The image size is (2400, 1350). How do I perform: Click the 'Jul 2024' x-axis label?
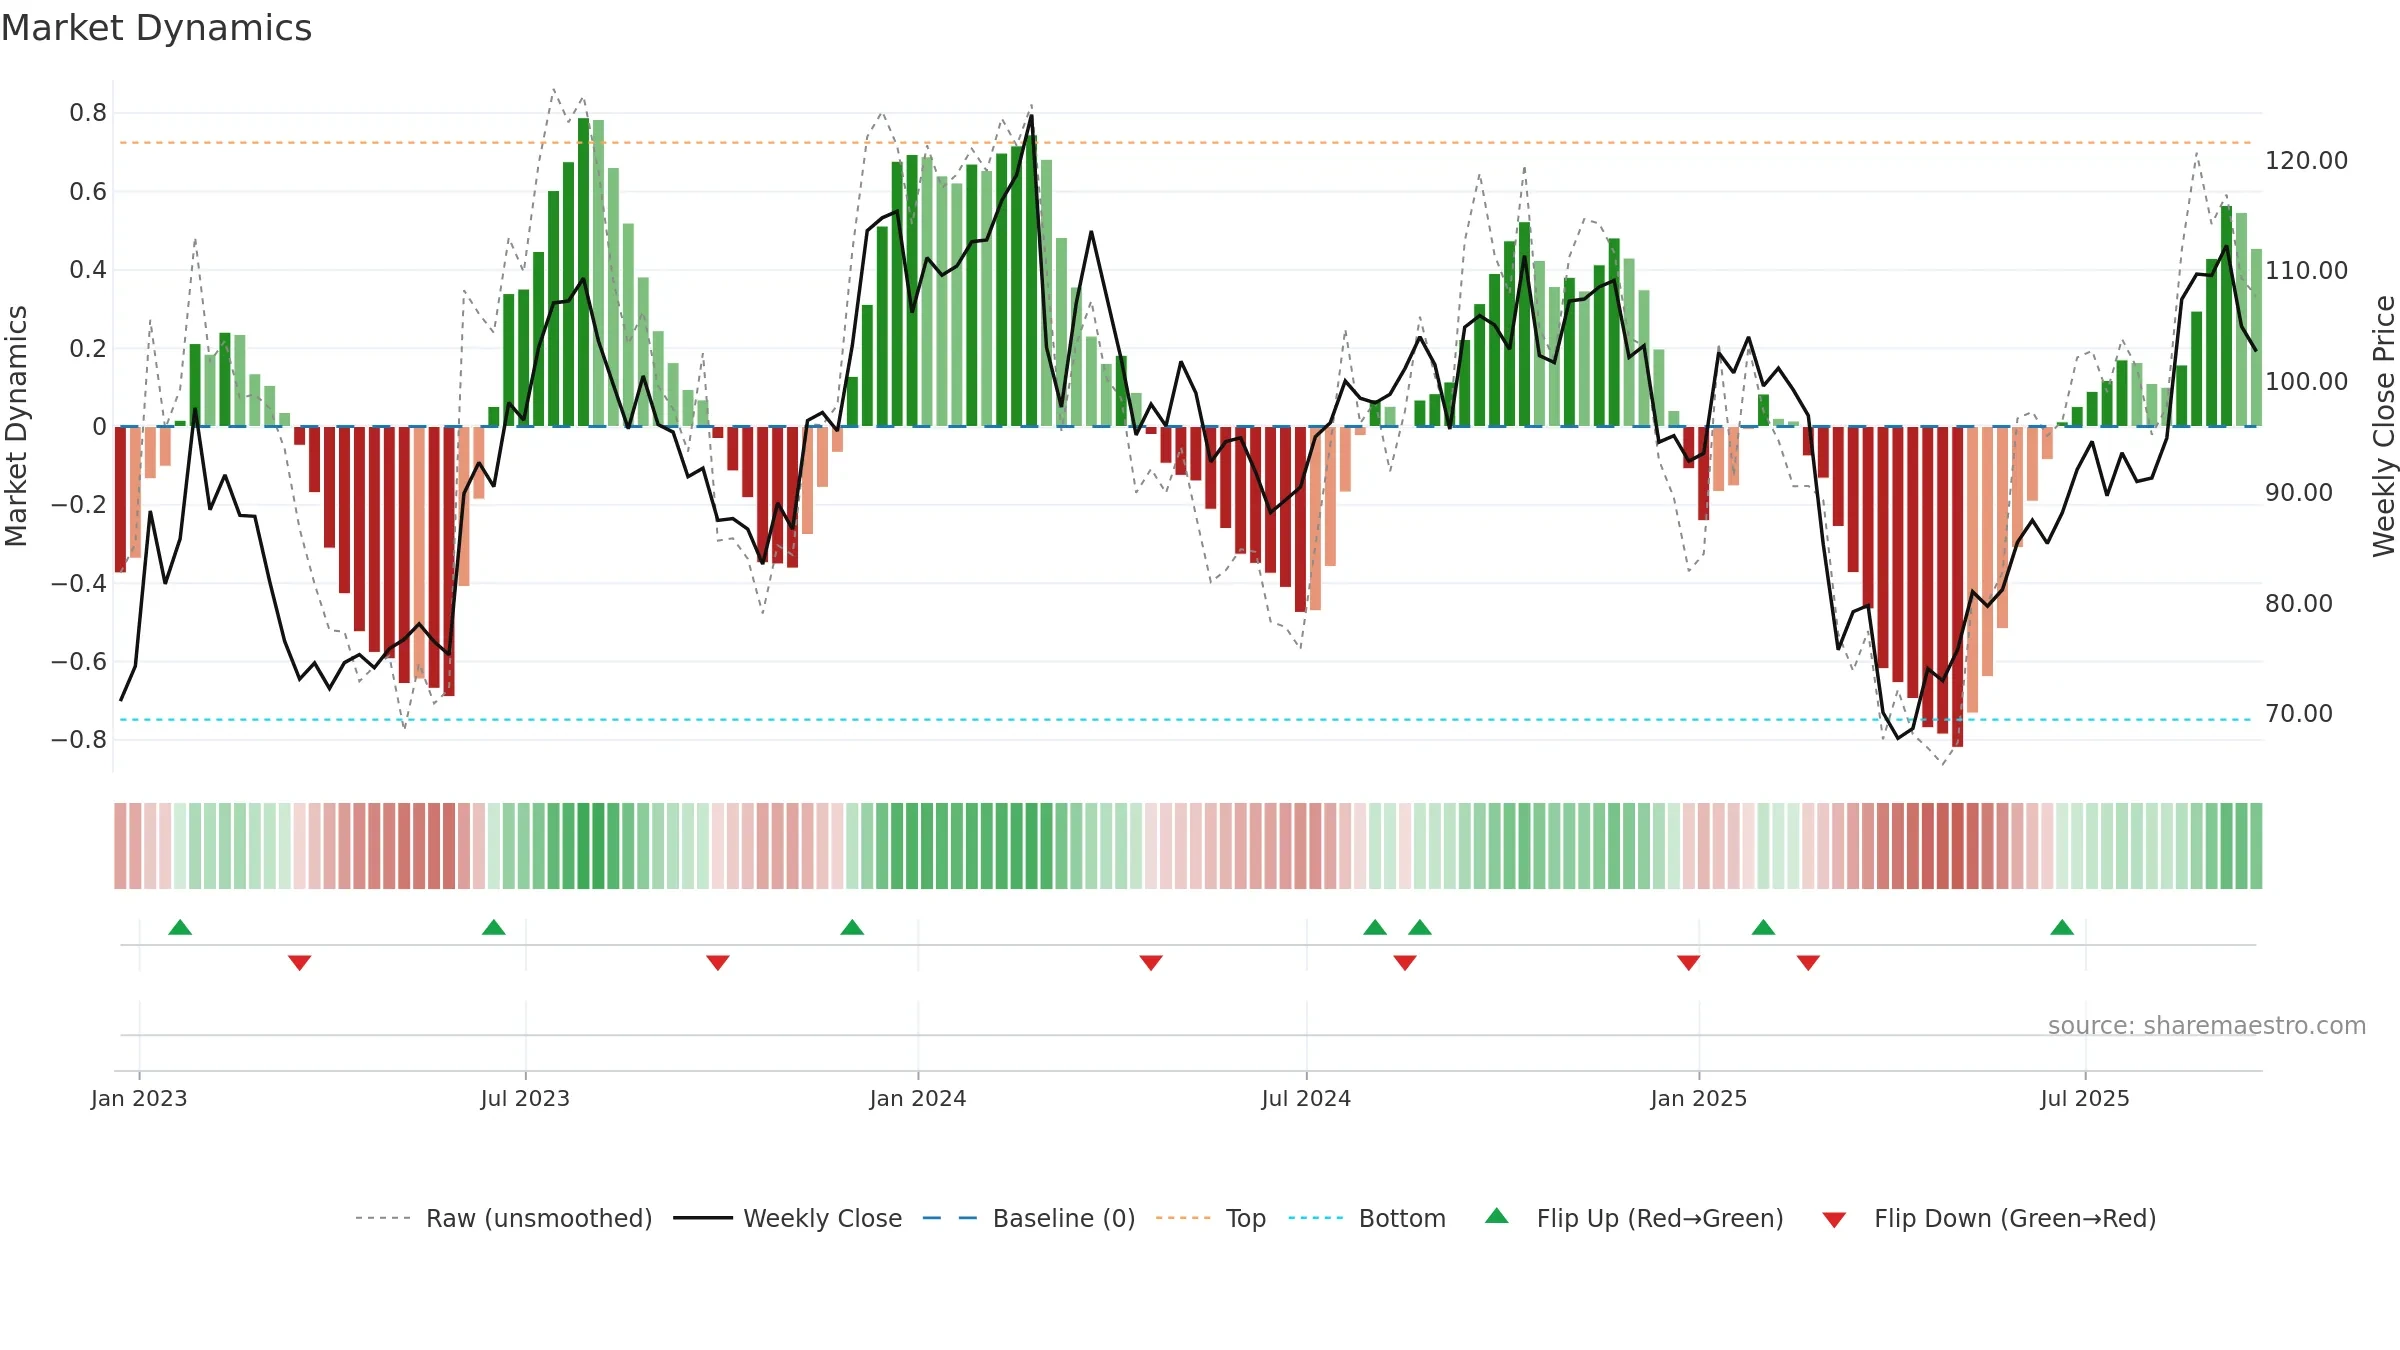[1306, 1099]
